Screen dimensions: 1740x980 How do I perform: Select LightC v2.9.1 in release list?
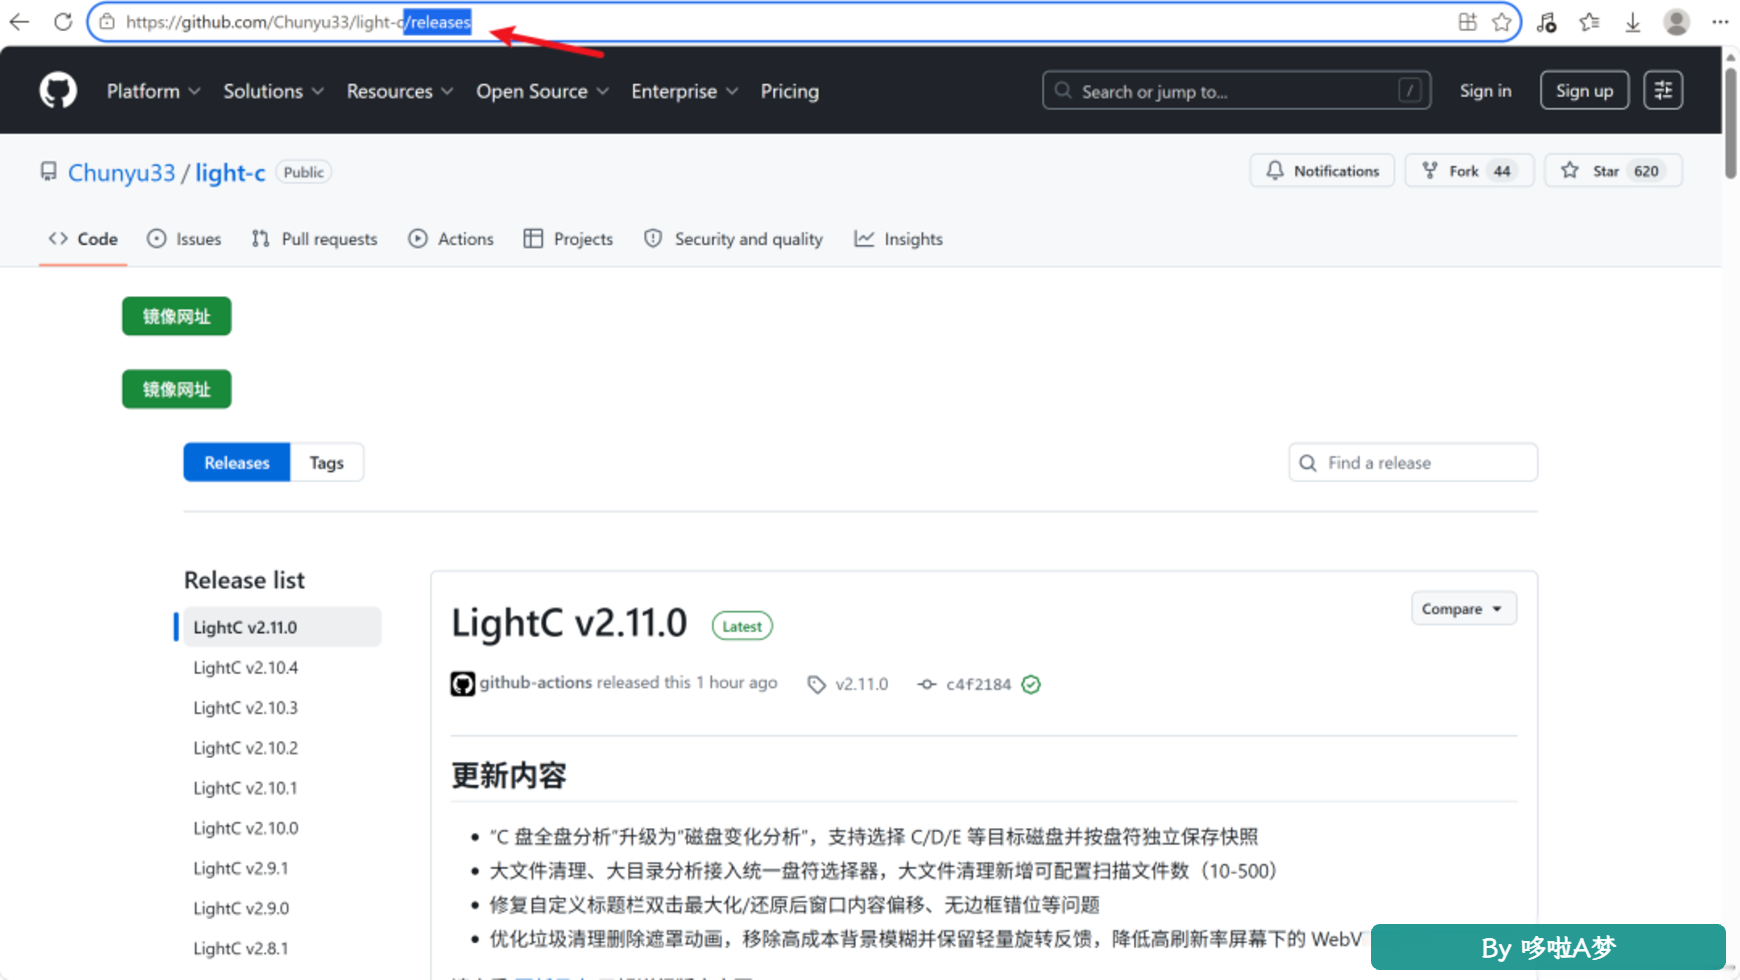coord(241,868)
